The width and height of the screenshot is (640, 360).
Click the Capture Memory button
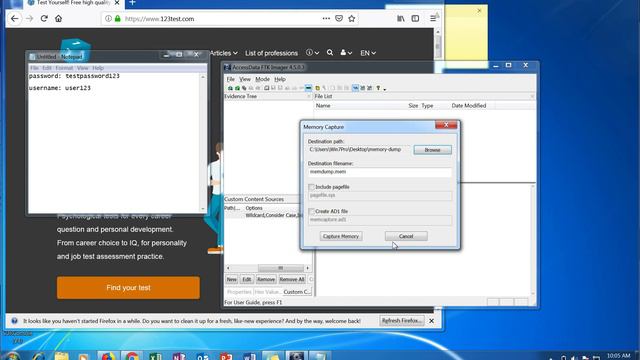[341, 236]
